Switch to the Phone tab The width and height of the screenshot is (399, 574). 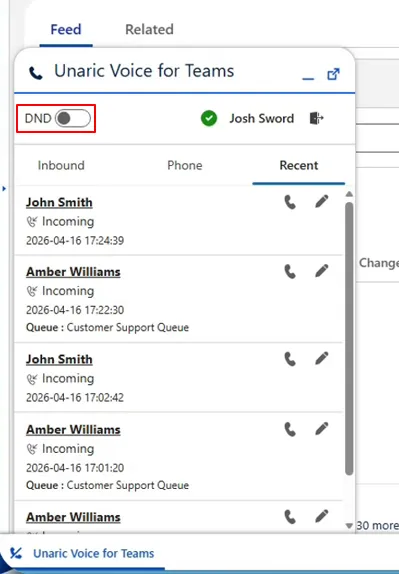[x=185, y=165]
